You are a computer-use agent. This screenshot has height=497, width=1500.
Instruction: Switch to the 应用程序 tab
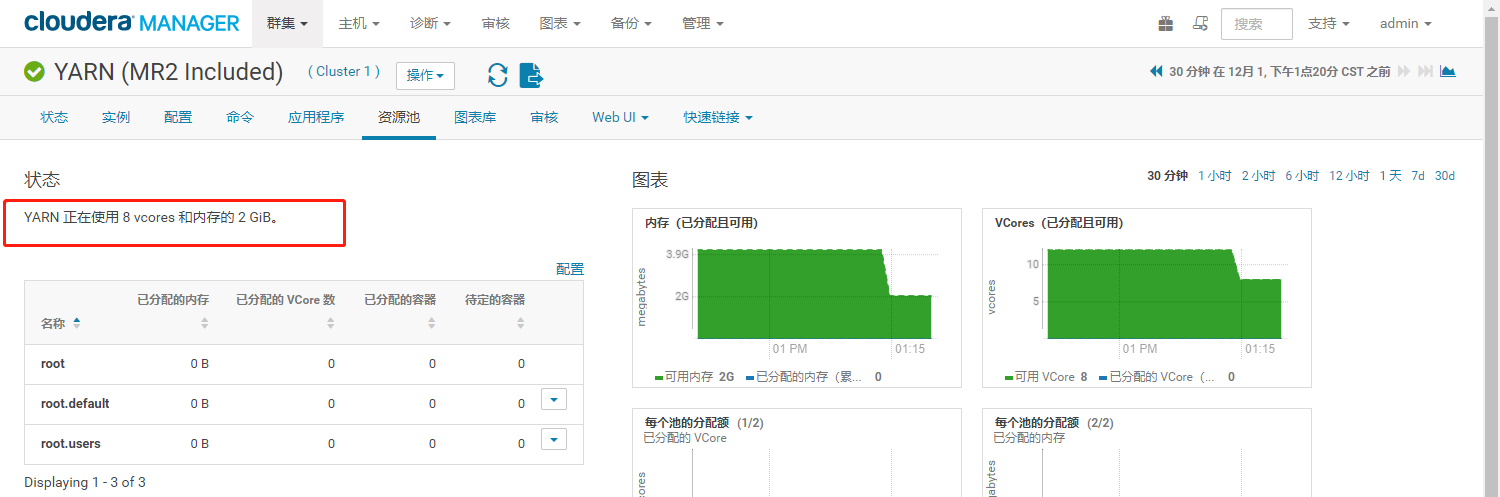click(x=316, y=117)
